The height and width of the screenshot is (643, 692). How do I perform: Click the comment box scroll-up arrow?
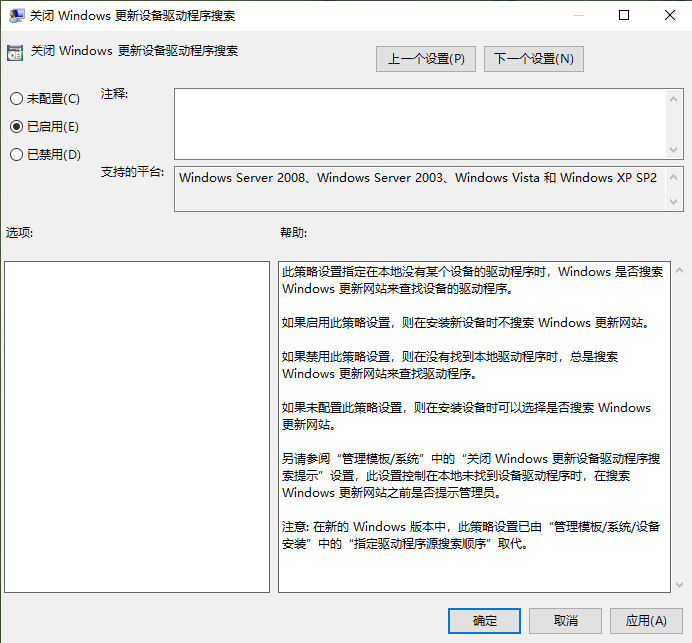pos(673,99)
